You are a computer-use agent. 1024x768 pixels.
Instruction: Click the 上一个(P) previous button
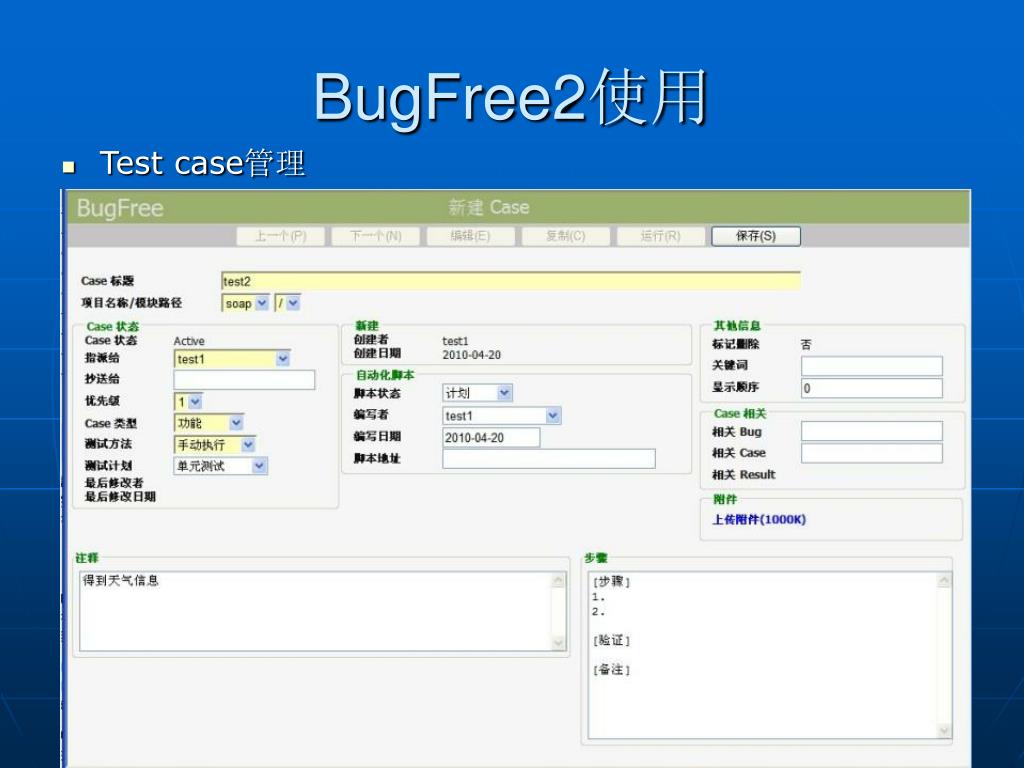pos(280,236)
